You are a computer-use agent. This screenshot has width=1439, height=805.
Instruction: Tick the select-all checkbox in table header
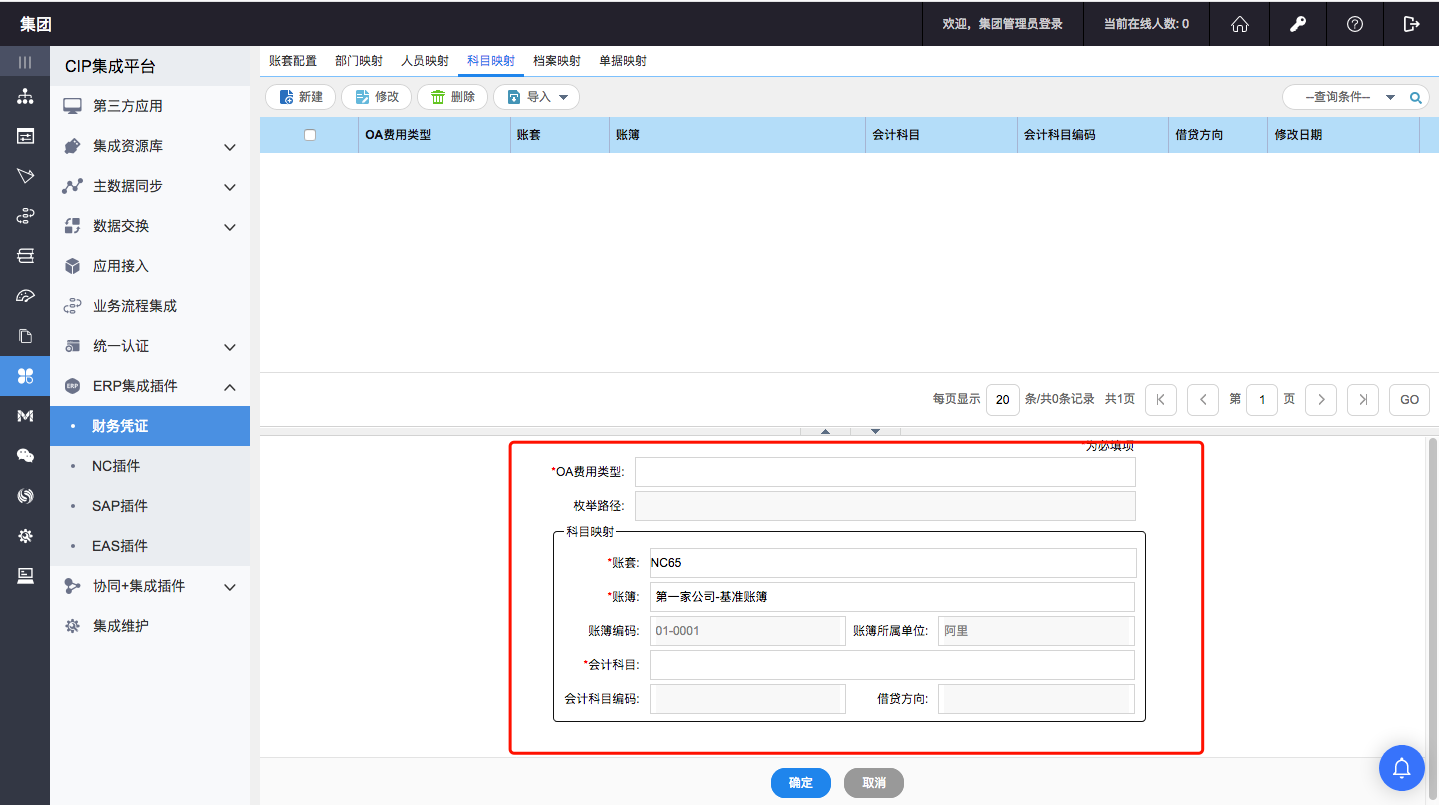309,135
